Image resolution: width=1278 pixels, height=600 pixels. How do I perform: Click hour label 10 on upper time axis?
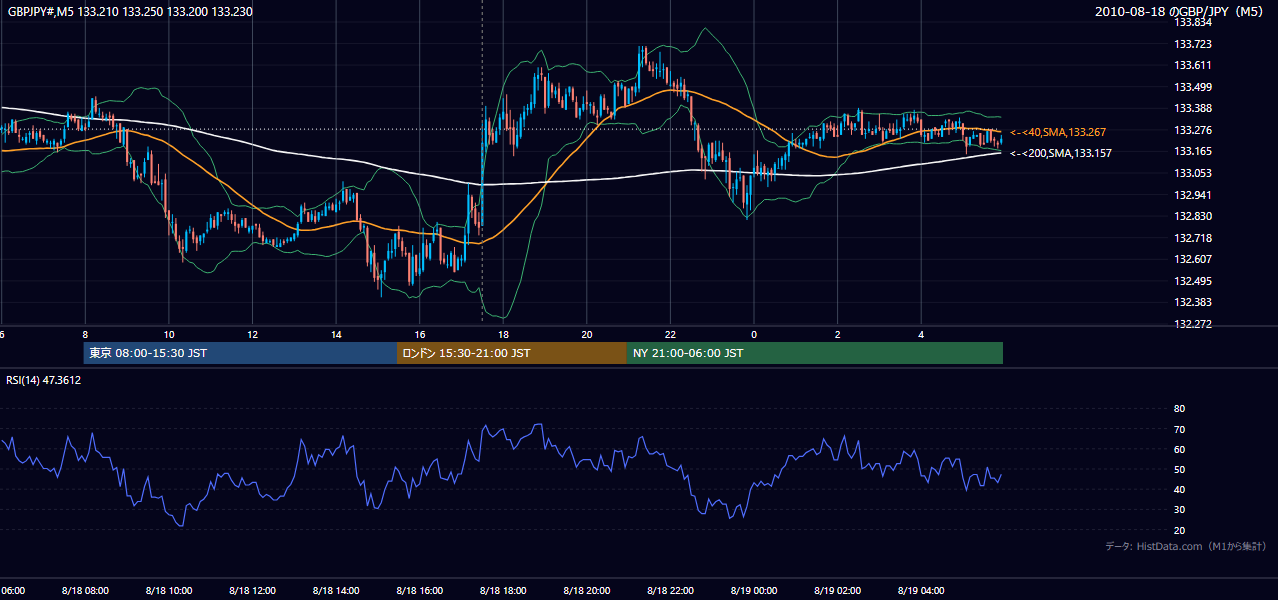click(169, 334)
